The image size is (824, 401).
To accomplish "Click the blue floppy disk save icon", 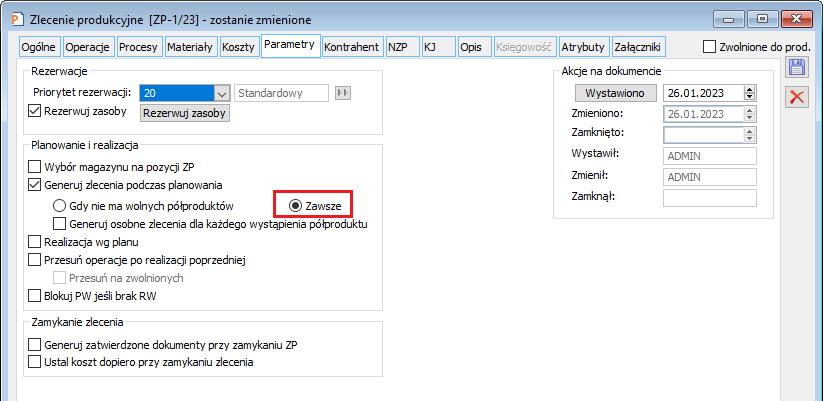I will point(797,69).
